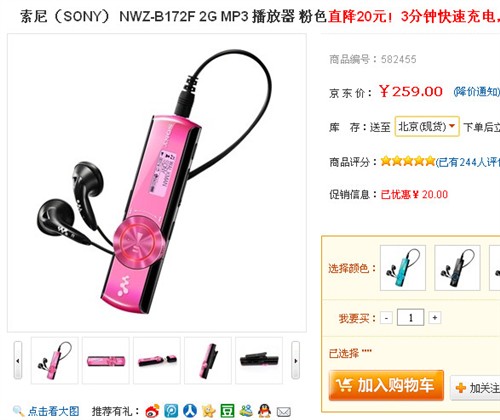Share to Douban green icon

[227, 411]
